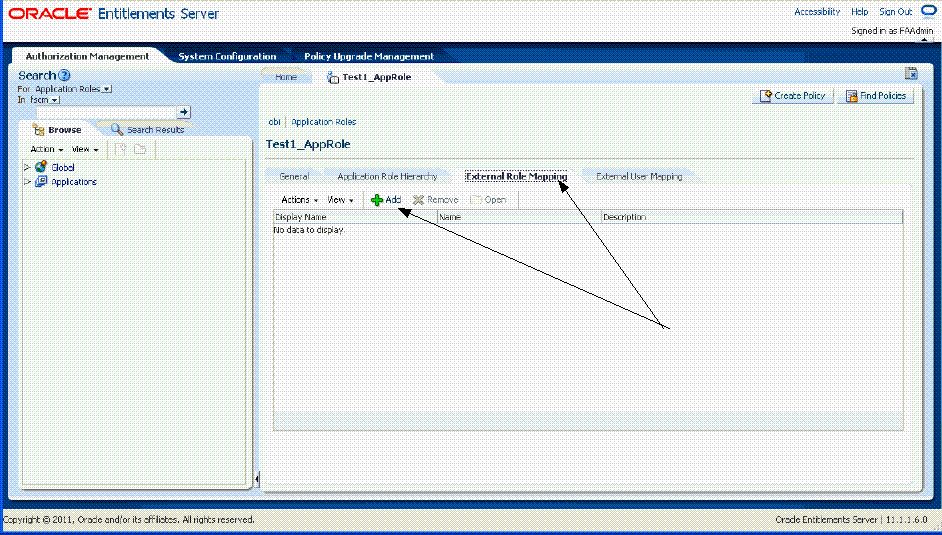This screenshot has width=942, height=535.
Task: Click the Applications icon in the tree
Action: tap(41, 181)
